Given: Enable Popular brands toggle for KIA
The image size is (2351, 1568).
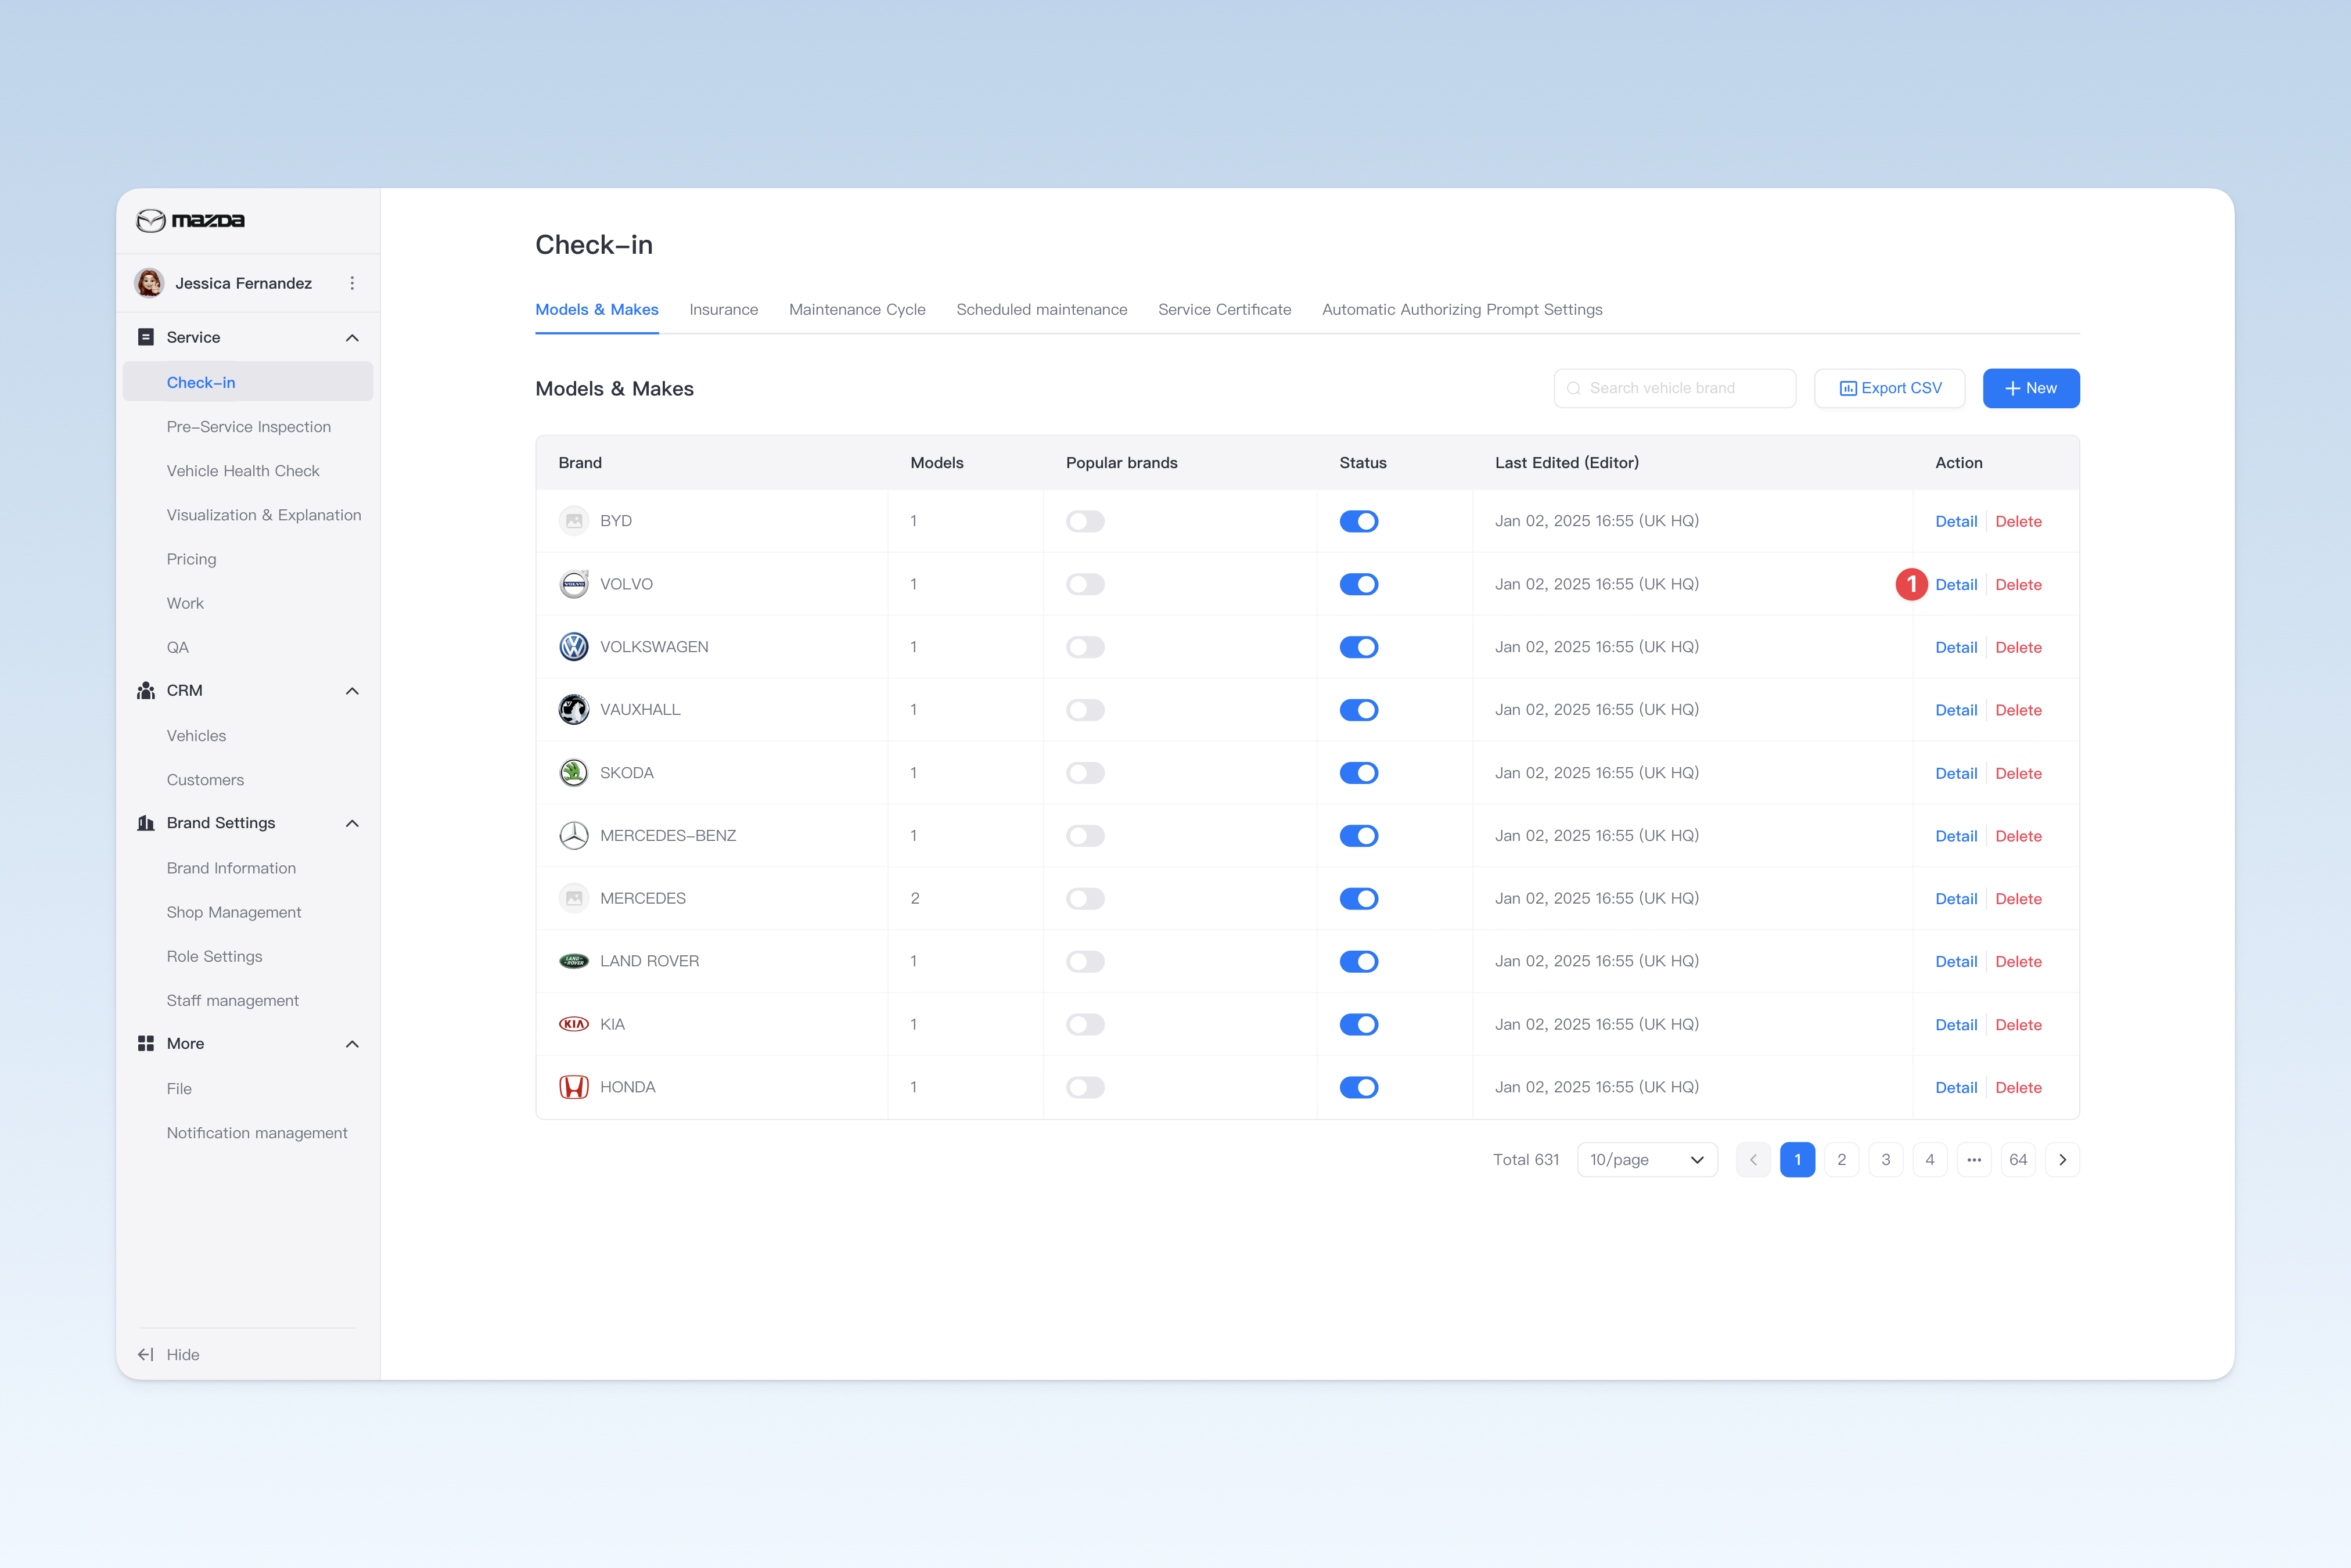Looking at the screenshot, I should click(x=1085, y=1024).
